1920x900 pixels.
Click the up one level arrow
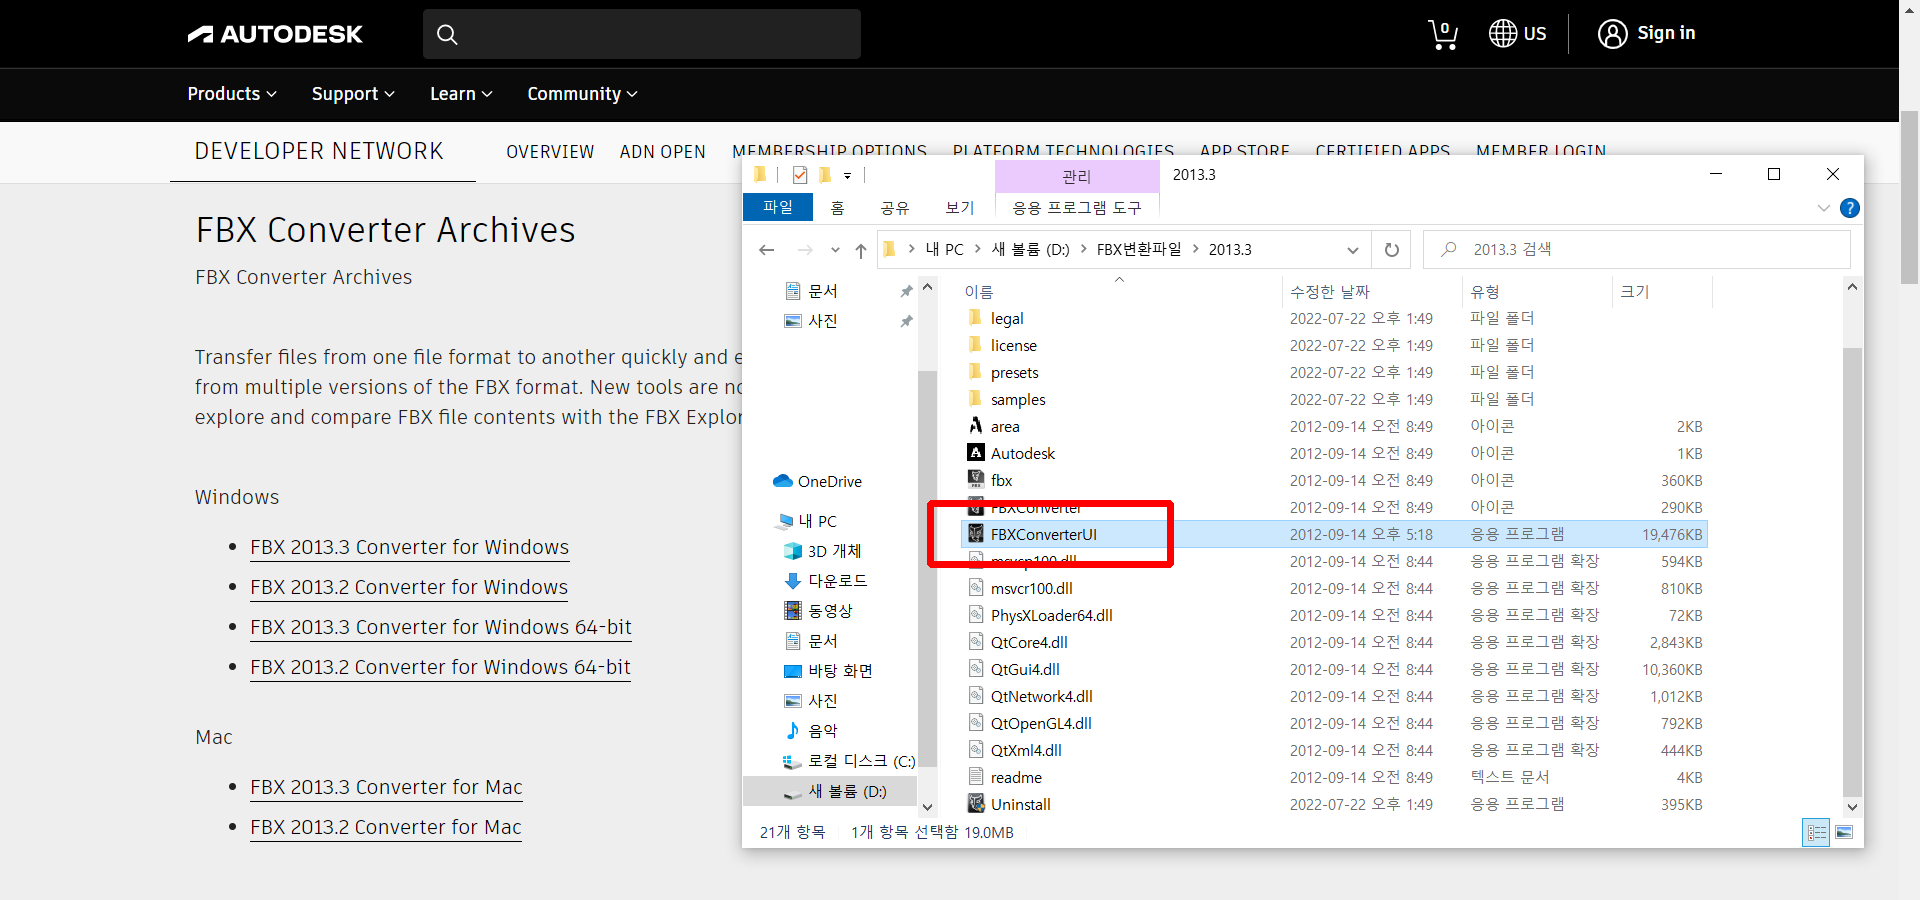(861, 250)
